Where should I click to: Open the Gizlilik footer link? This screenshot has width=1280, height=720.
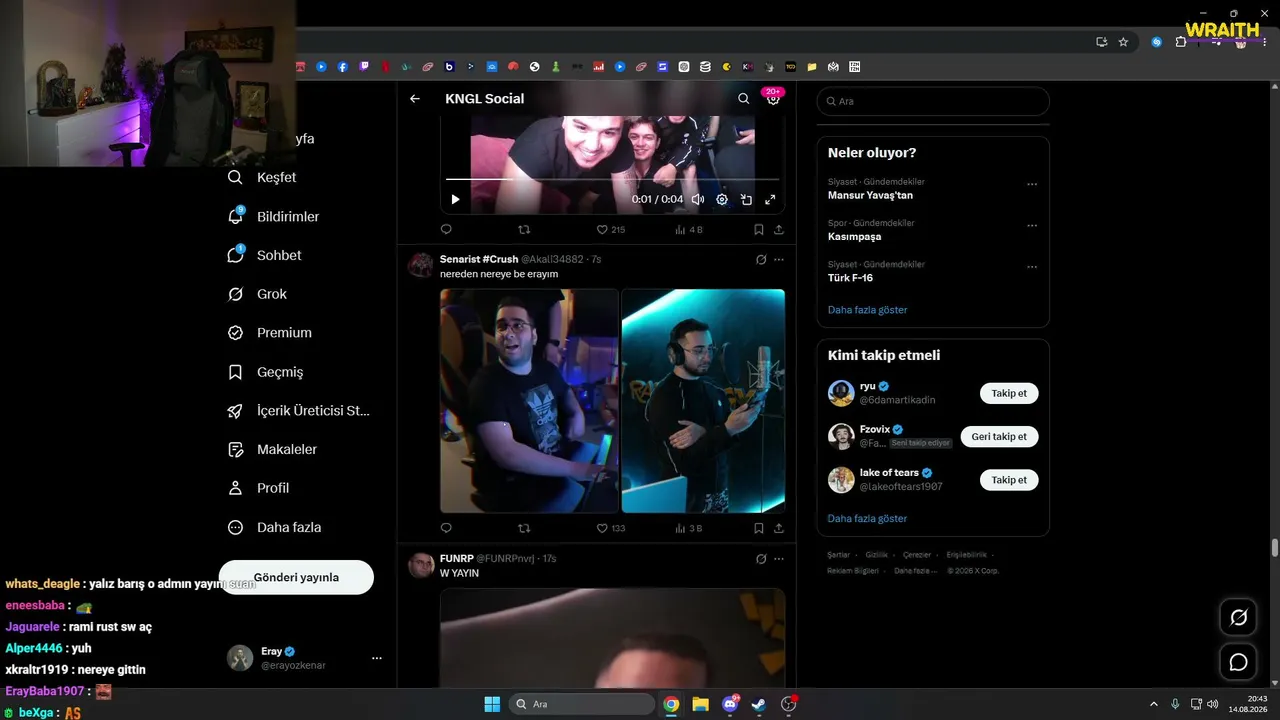click(876, 555)
